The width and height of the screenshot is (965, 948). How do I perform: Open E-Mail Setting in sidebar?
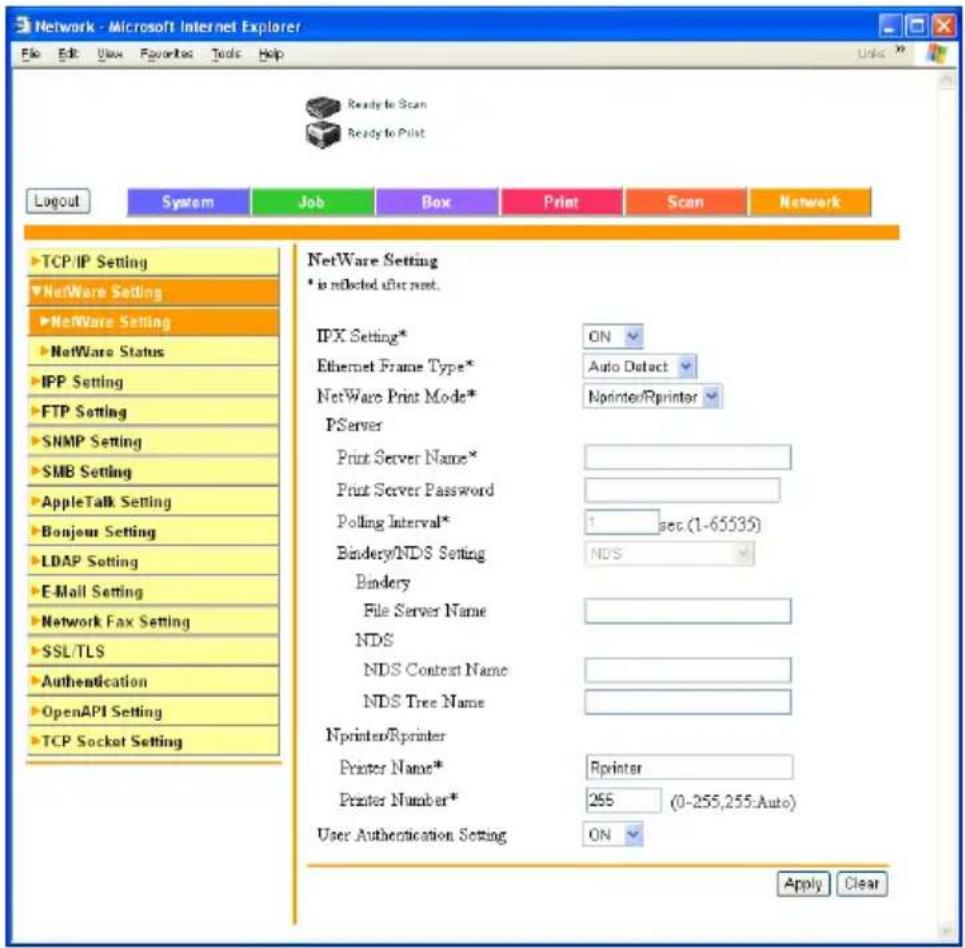[153, 592]
